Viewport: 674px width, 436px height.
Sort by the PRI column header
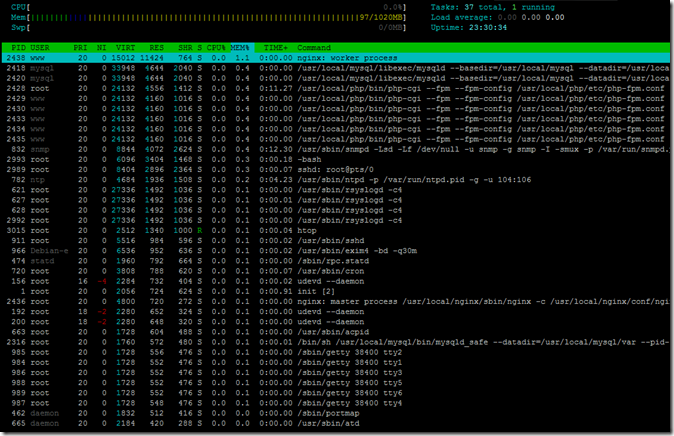click(80, 48)
